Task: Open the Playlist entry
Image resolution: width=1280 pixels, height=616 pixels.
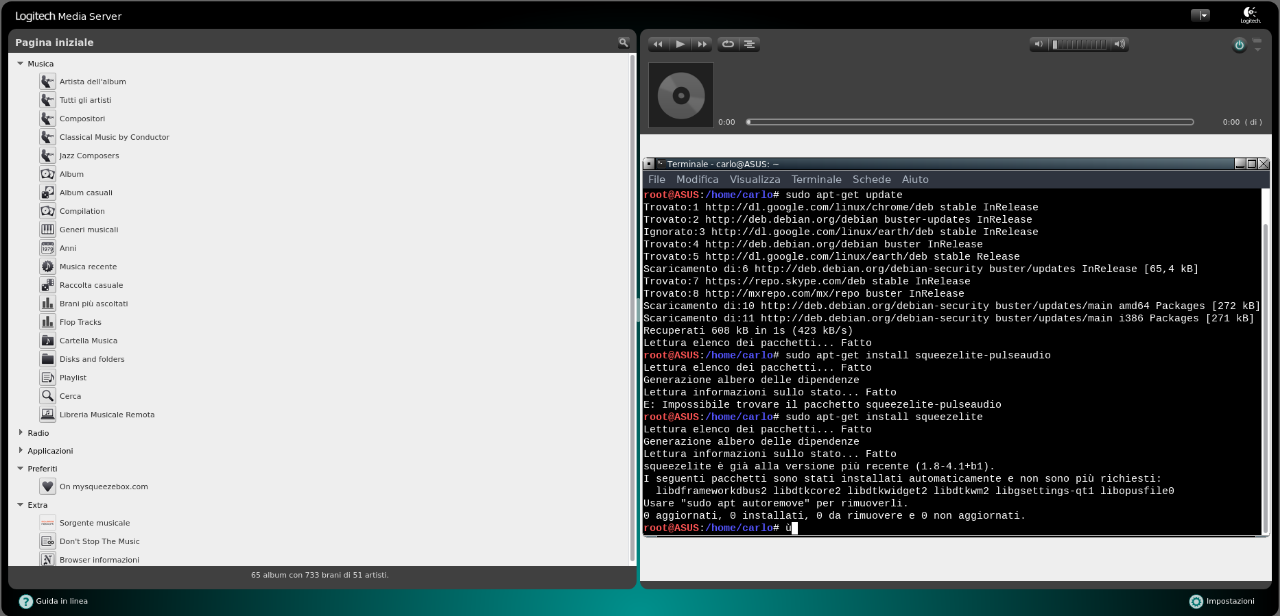Action: pos(73,377)
